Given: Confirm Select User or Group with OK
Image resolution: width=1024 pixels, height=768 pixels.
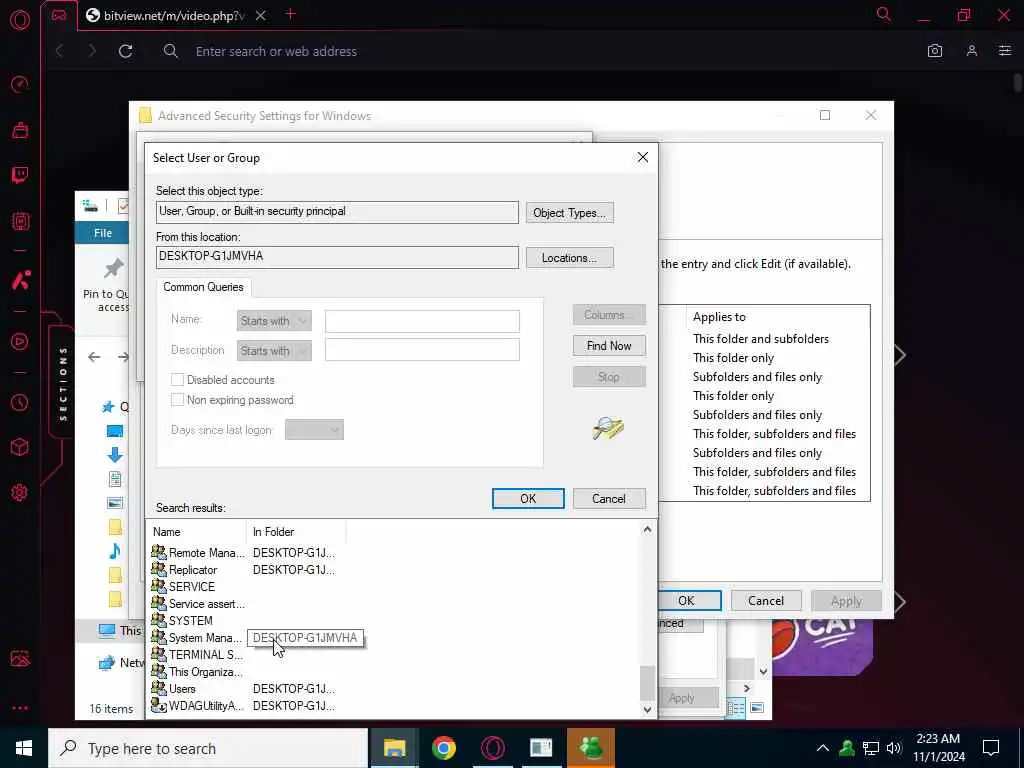Looking at the screenshot, I should tap(528, 498).
